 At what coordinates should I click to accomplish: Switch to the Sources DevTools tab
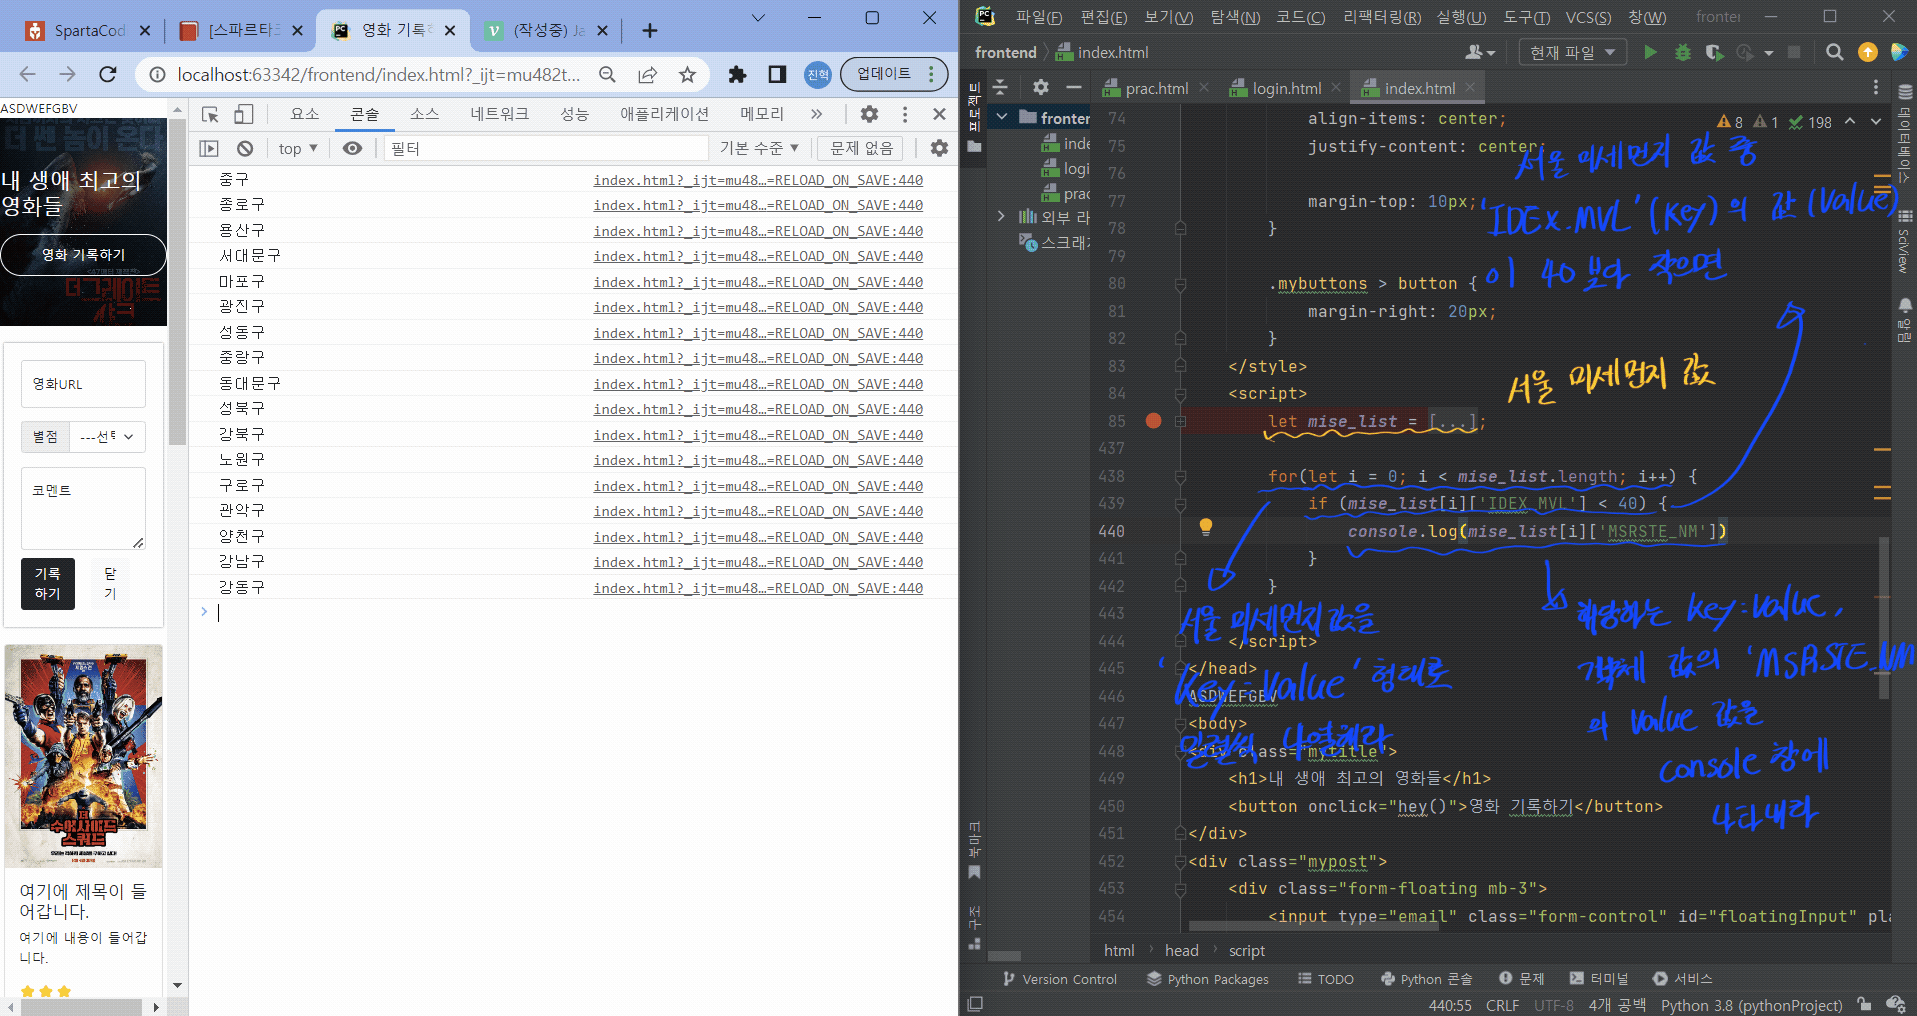tap(424, 114)
